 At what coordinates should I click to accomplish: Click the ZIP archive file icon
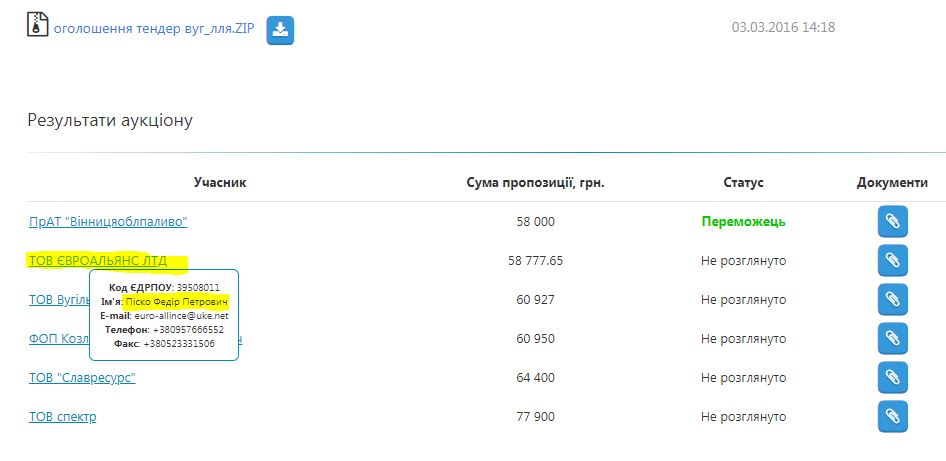37,25
